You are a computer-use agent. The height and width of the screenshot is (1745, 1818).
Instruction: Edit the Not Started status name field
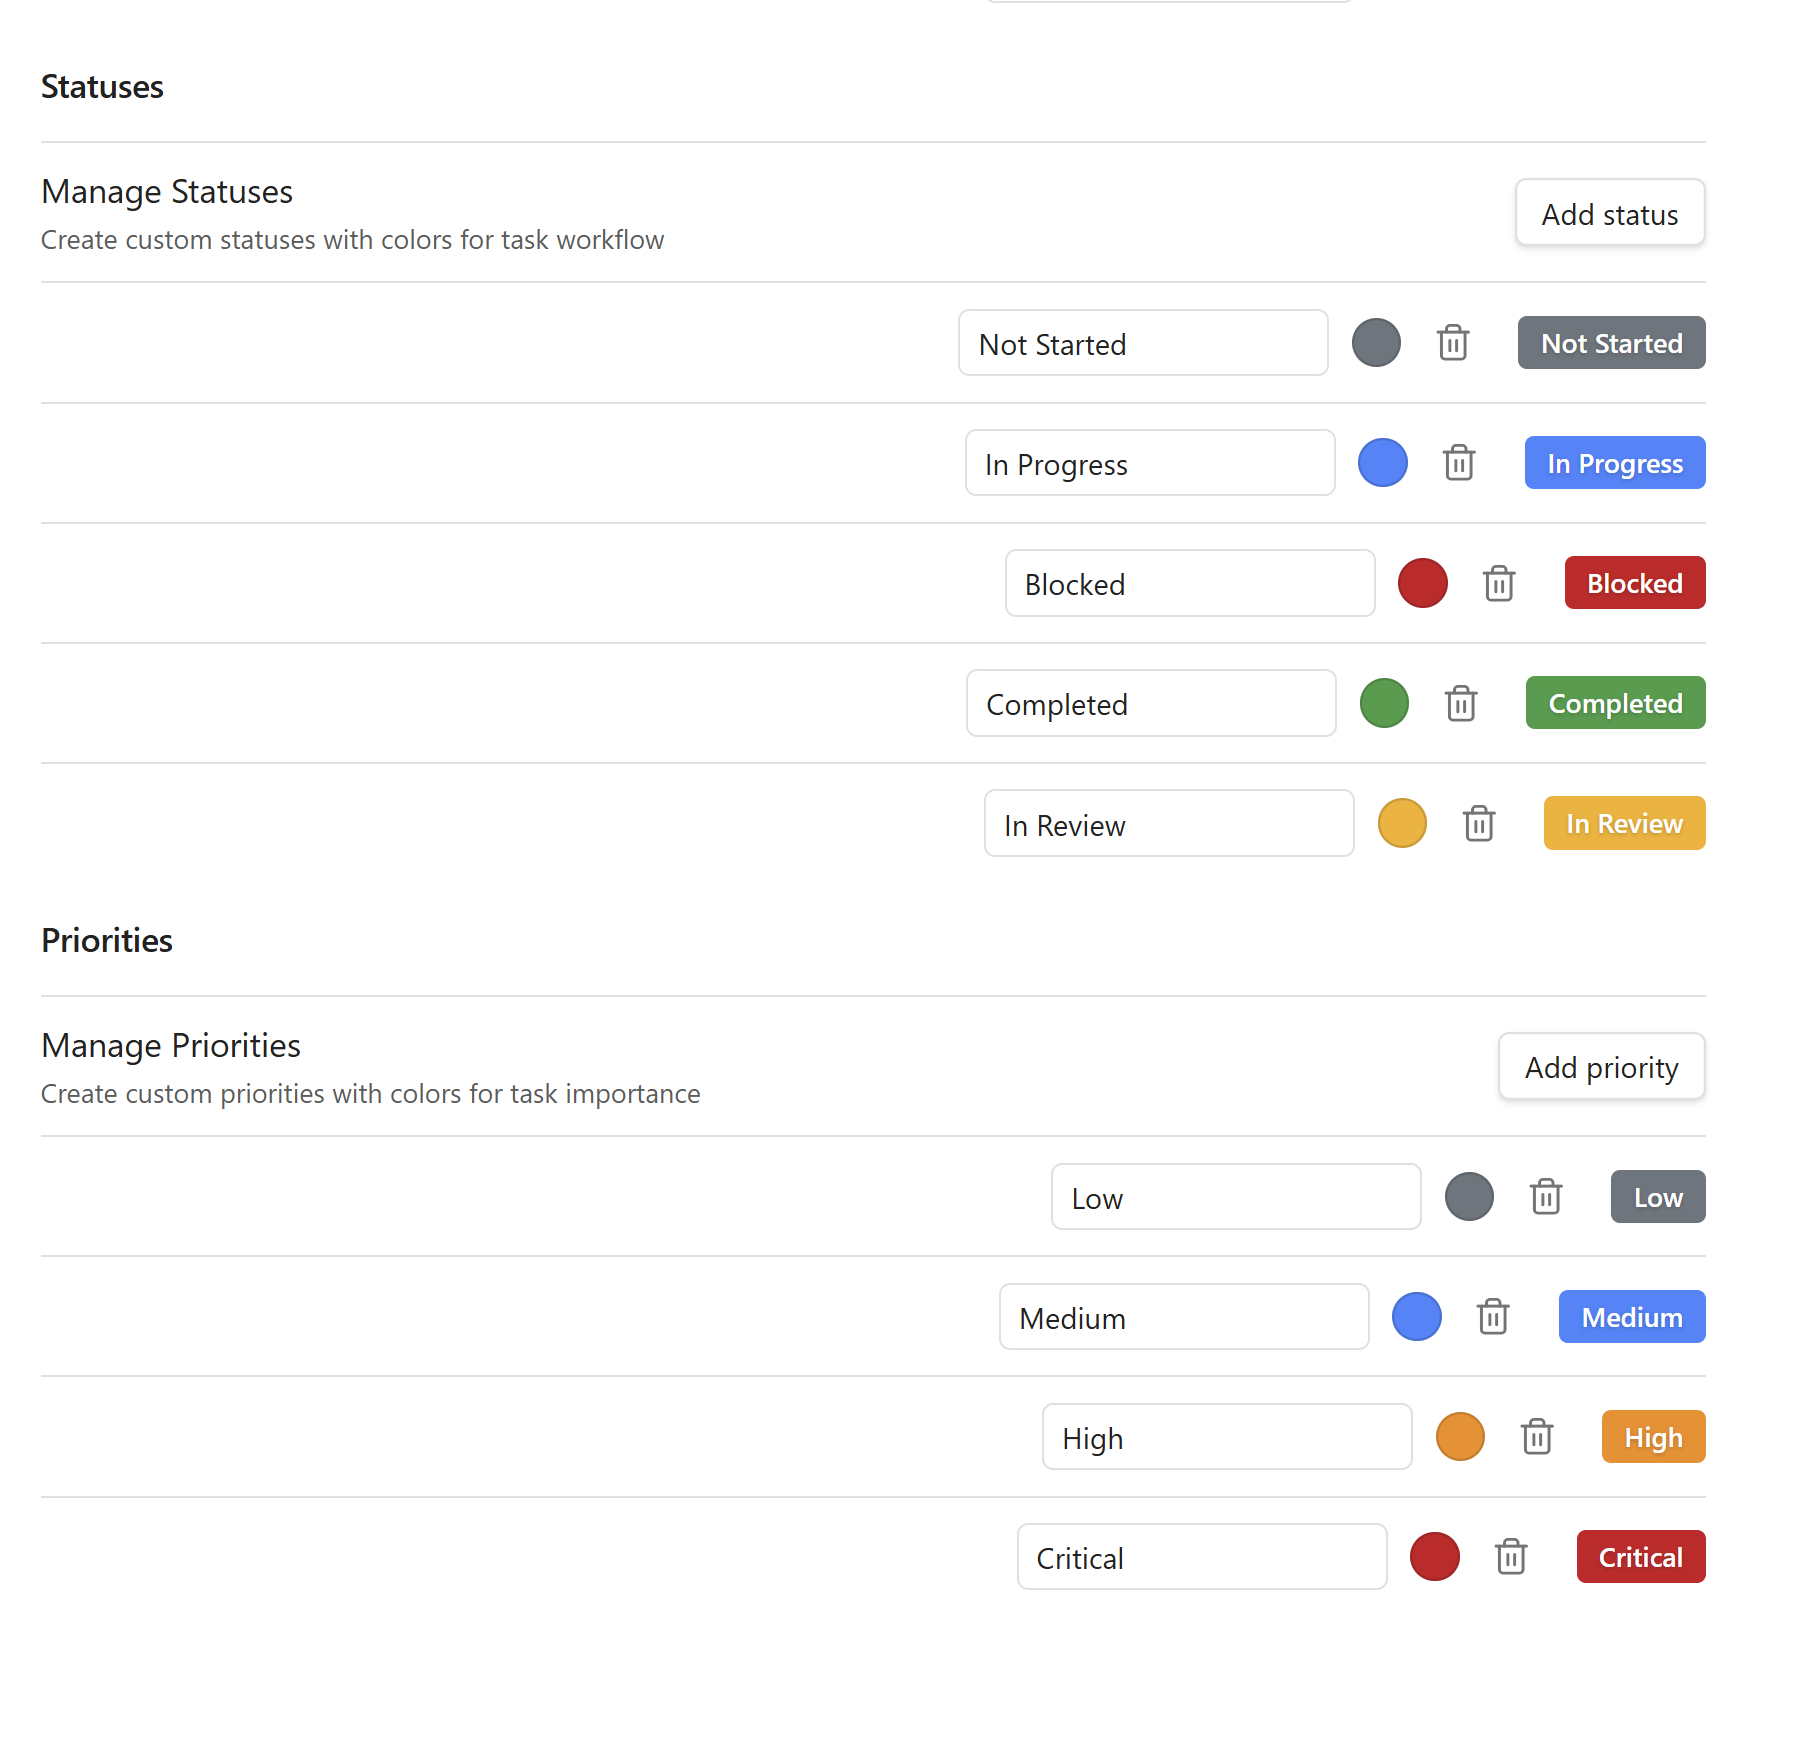1142,344
